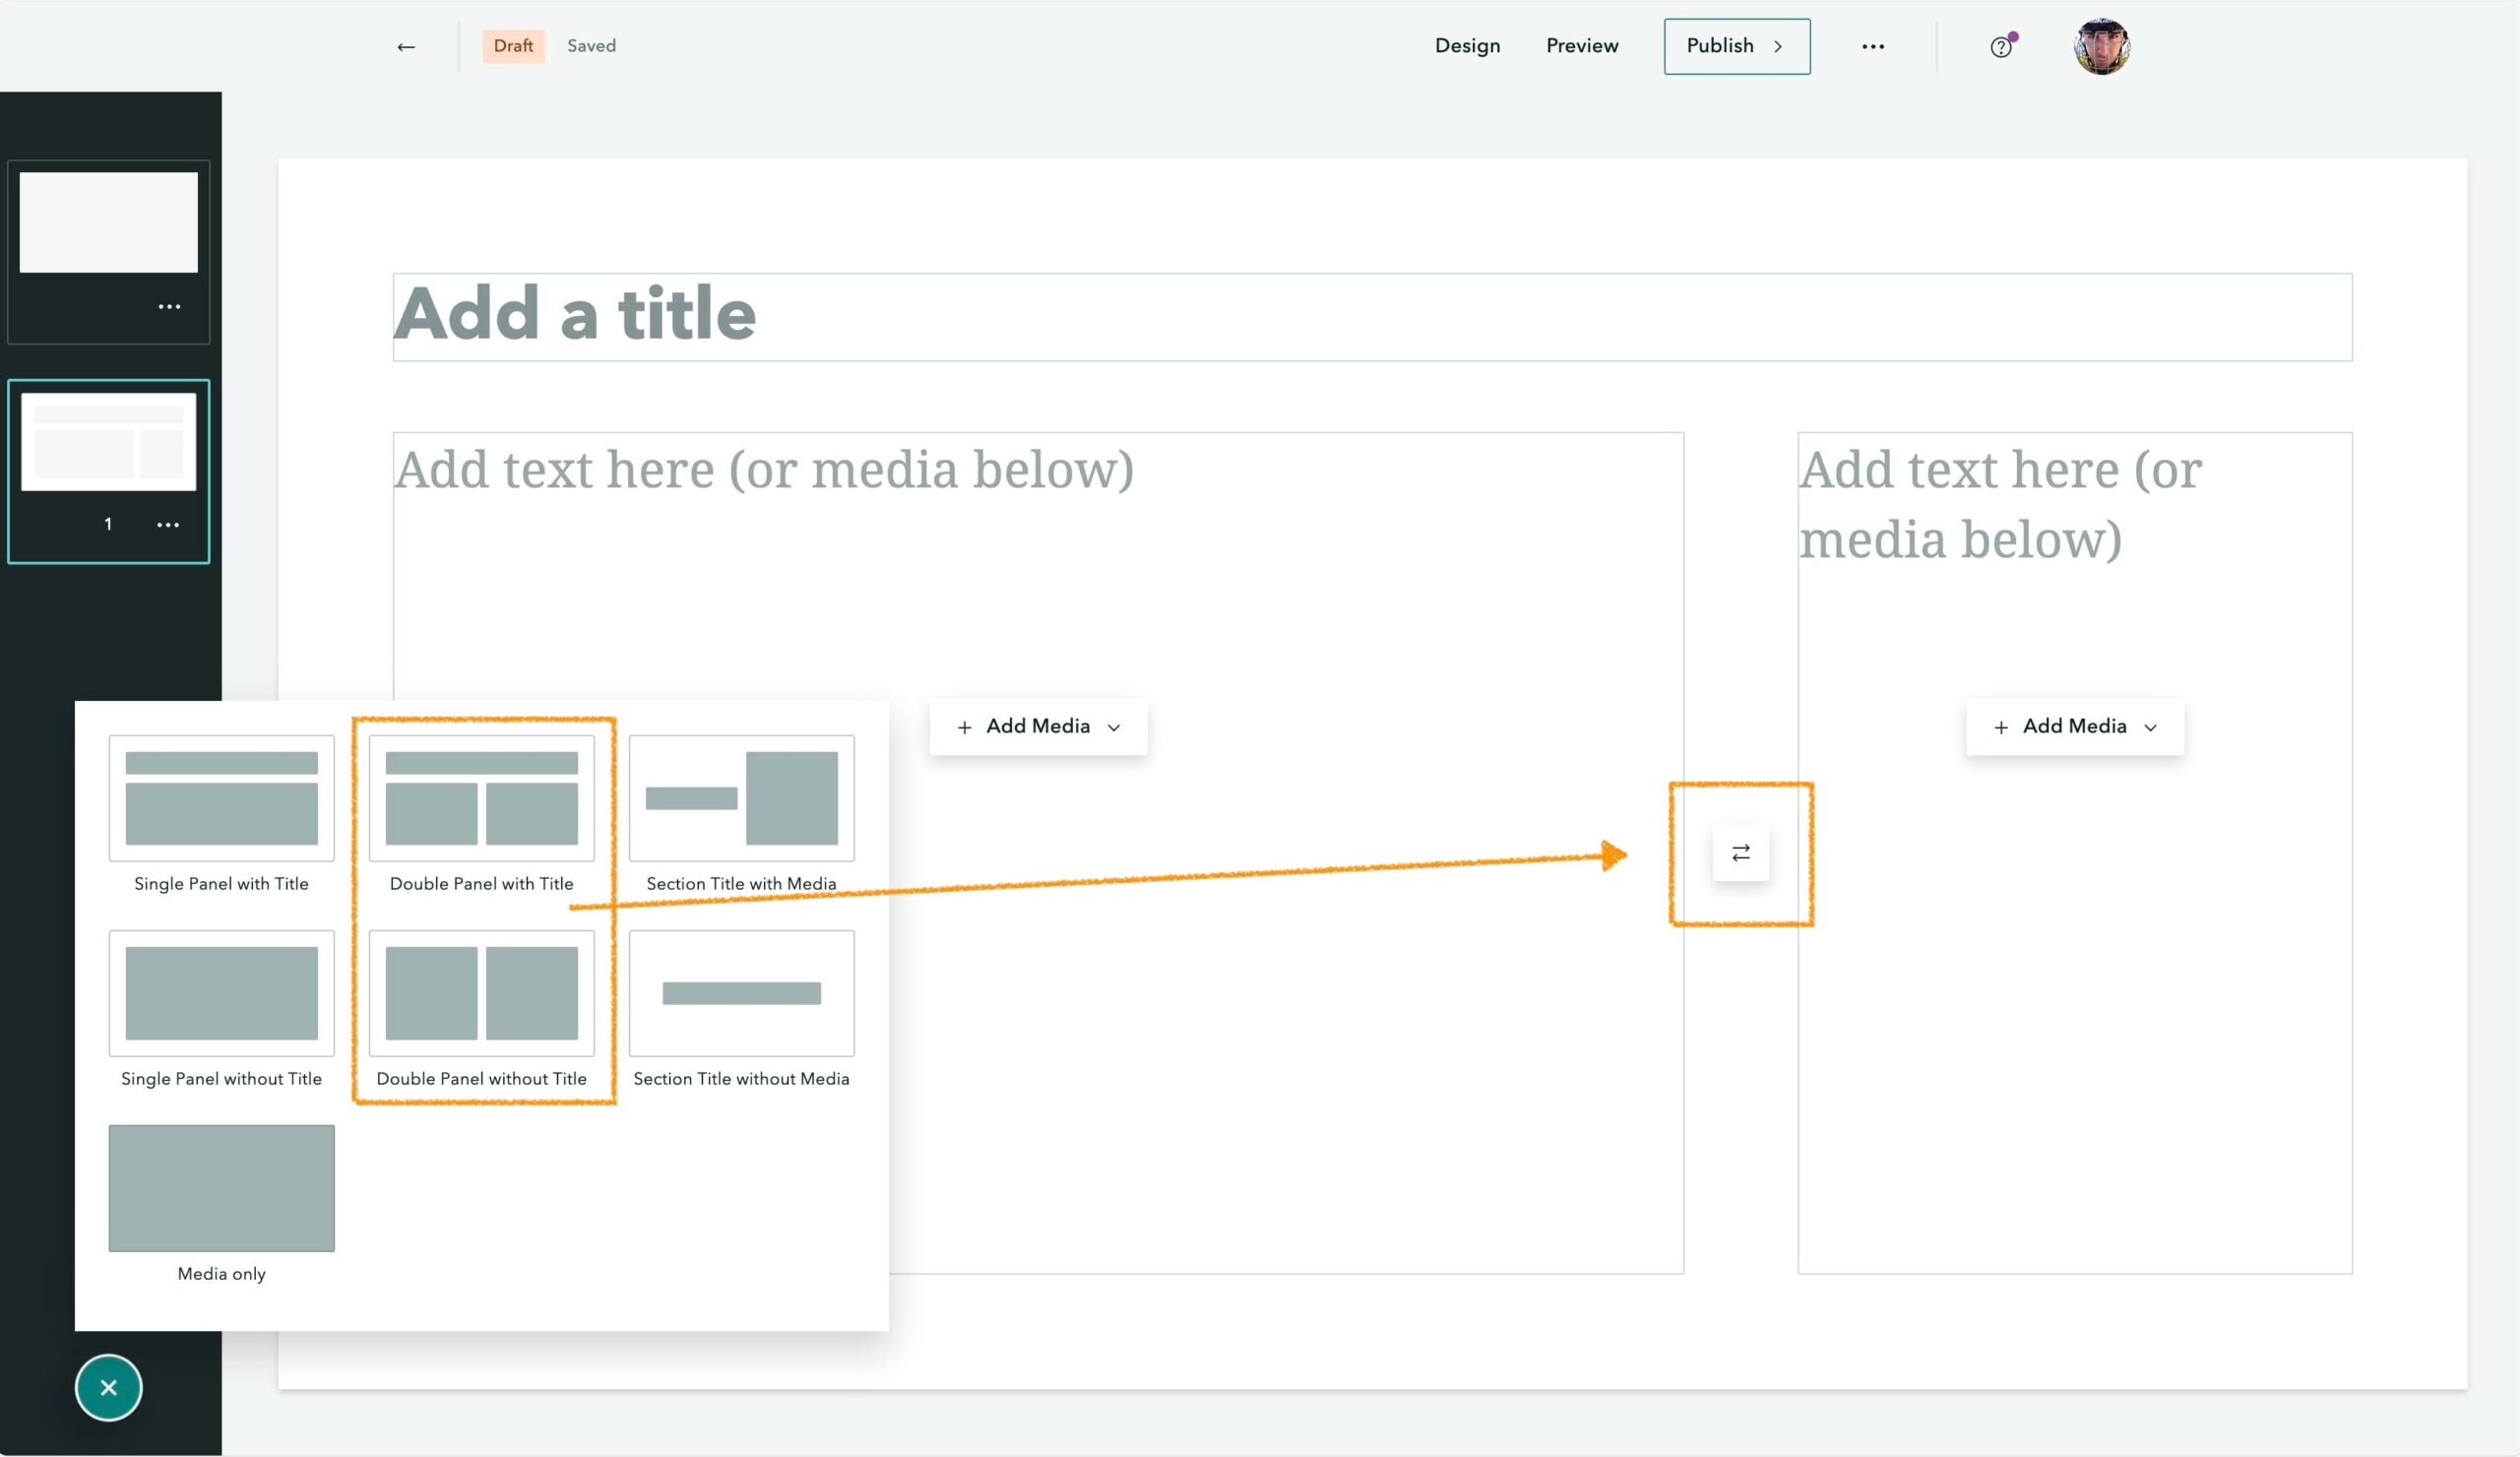Viewport: 2520px width, 1457px height.
Task: Open the help question mark icon
Action: 2000,46
